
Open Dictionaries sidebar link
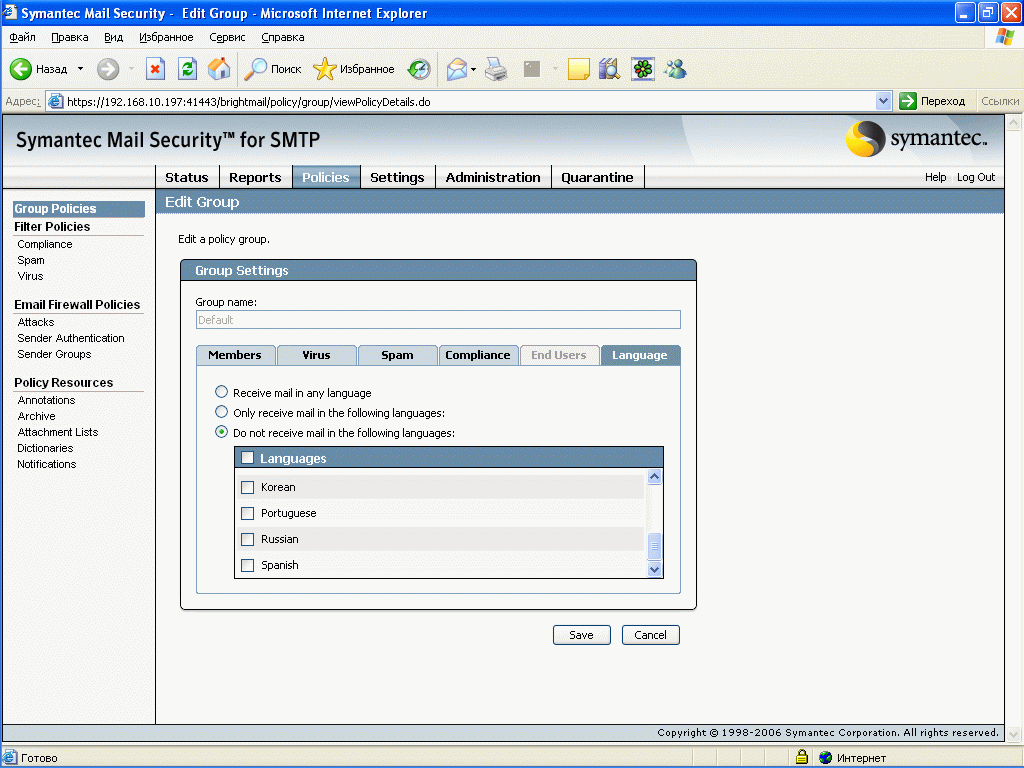[x=45, y=448]
